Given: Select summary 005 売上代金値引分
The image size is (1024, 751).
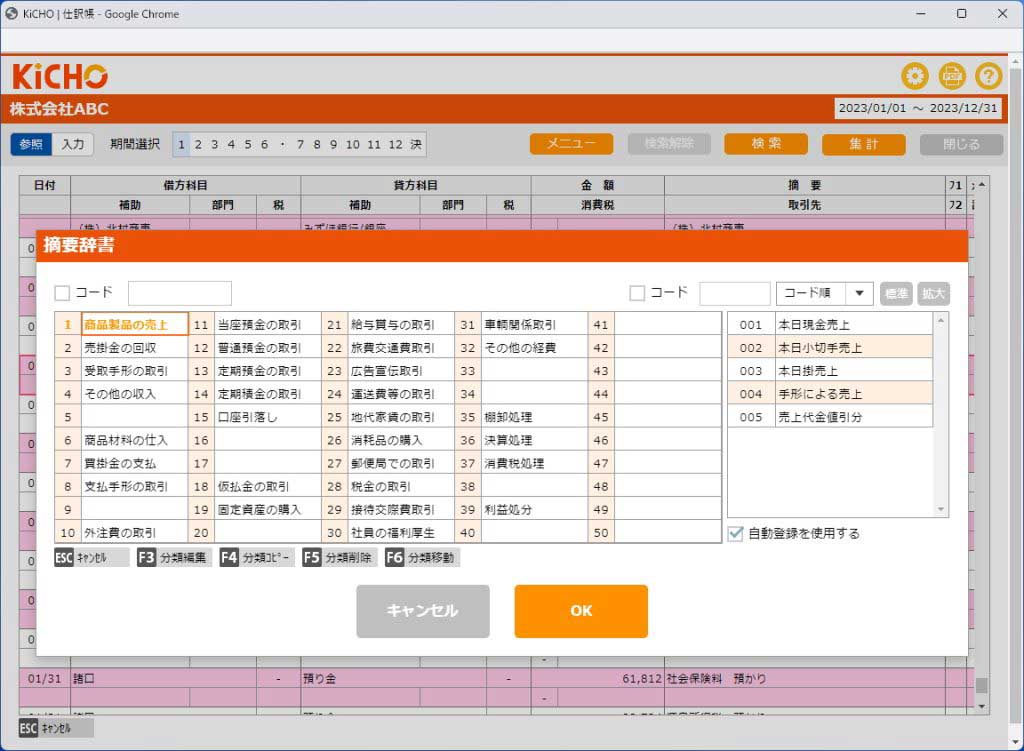Looking at the screenshot, I should pos(830,417).
